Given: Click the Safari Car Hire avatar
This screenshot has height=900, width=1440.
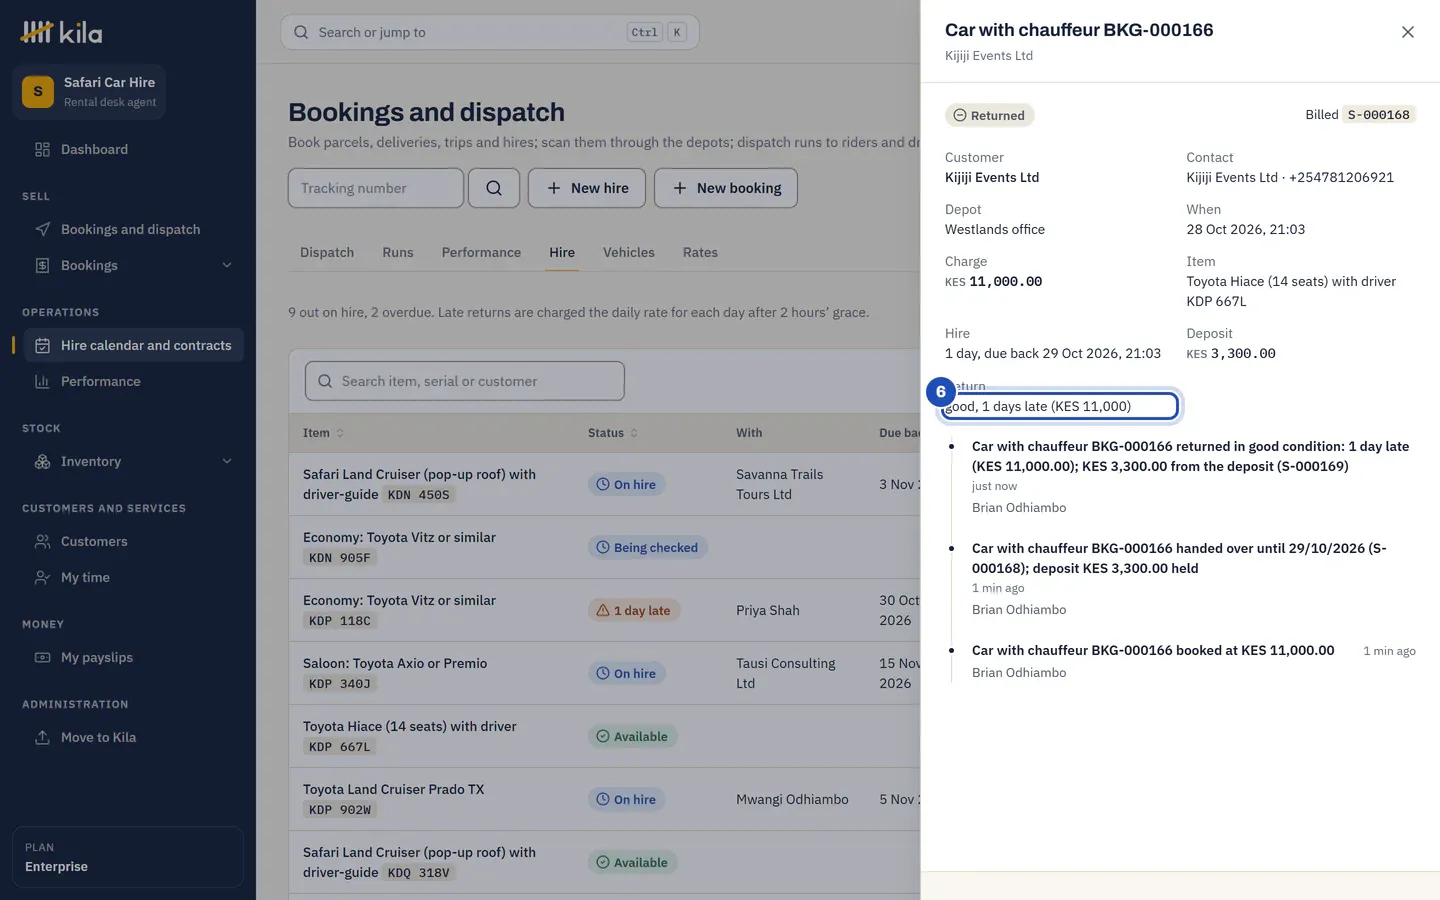Looking at the screenshot, I should [x=38, y=91].
